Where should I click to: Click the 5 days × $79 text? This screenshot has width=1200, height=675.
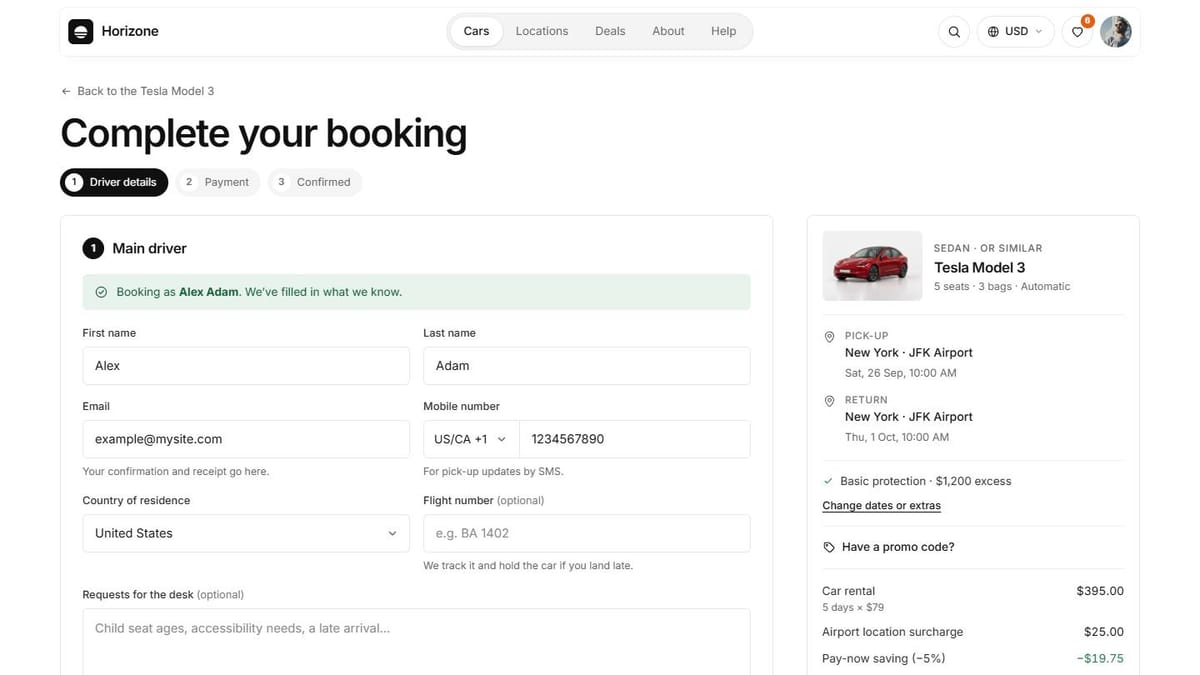[x=853, y=607]
